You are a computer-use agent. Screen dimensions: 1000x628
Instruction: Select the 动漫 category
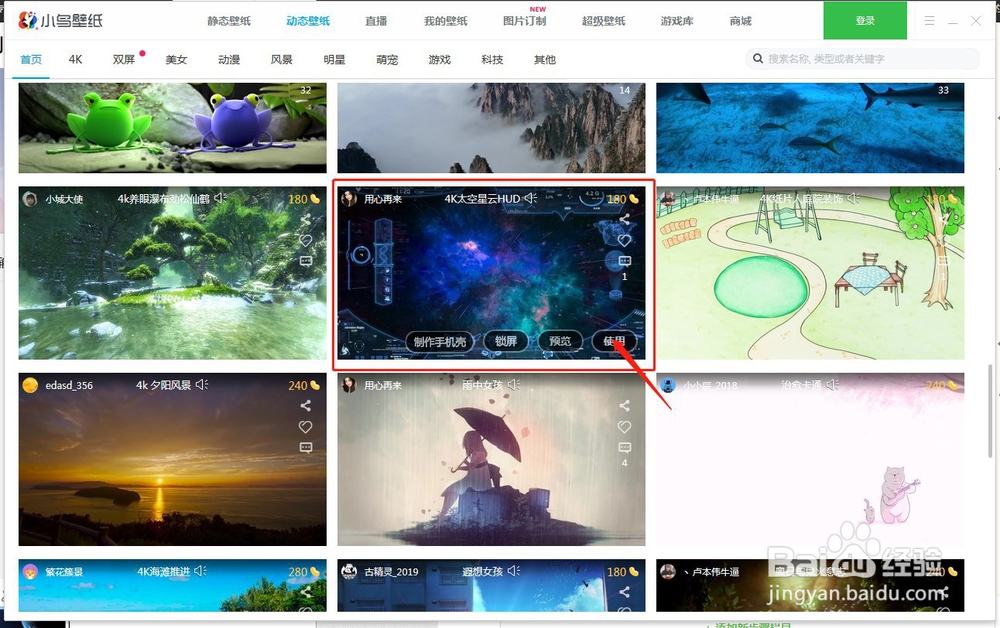click(x=229, y=59)
